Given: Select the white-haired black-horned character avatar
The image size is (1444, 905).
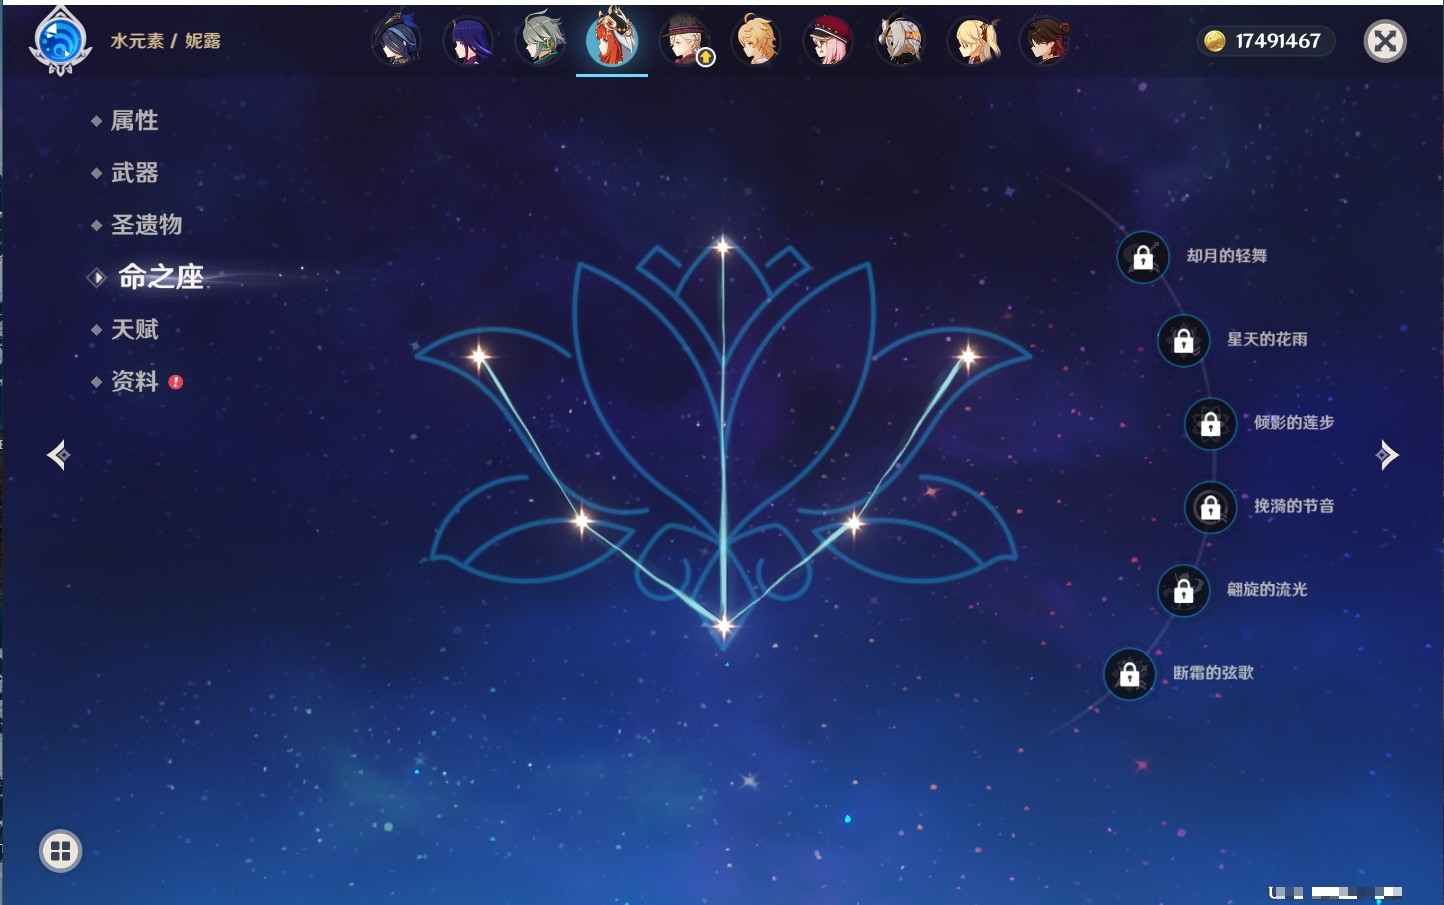Looking at the screenshot, I should (901, 40).
